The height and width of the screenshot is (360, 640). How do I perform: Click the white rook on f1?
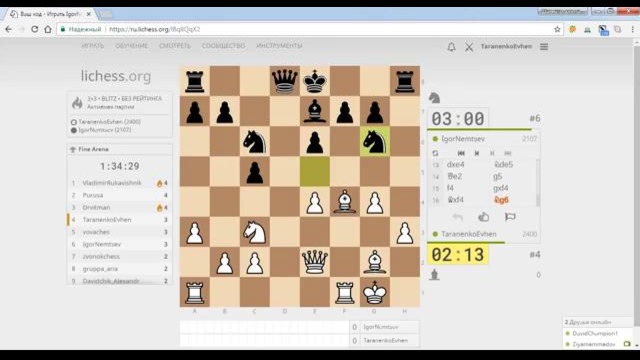[x=345, y=292]
